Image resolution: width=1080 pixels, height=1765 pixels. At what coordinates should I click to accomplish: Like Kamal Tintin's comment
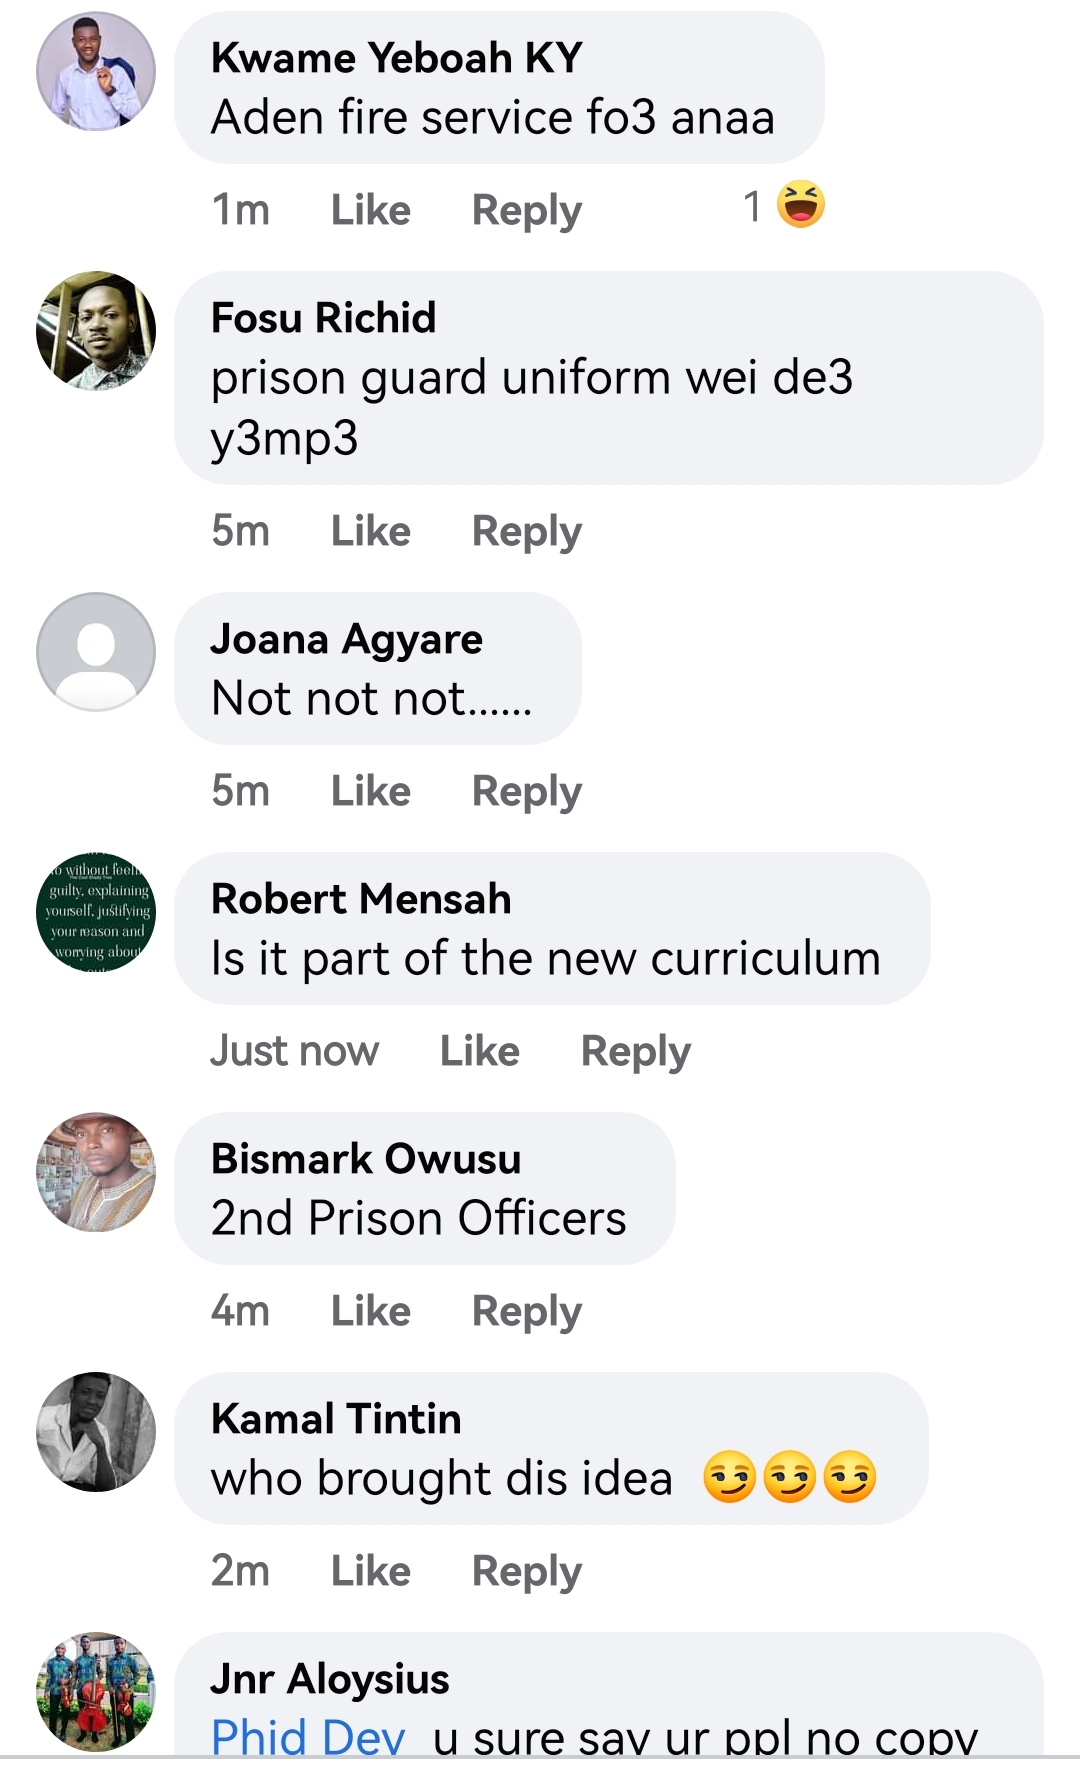pyautogui.click(x=371, y=1571)
